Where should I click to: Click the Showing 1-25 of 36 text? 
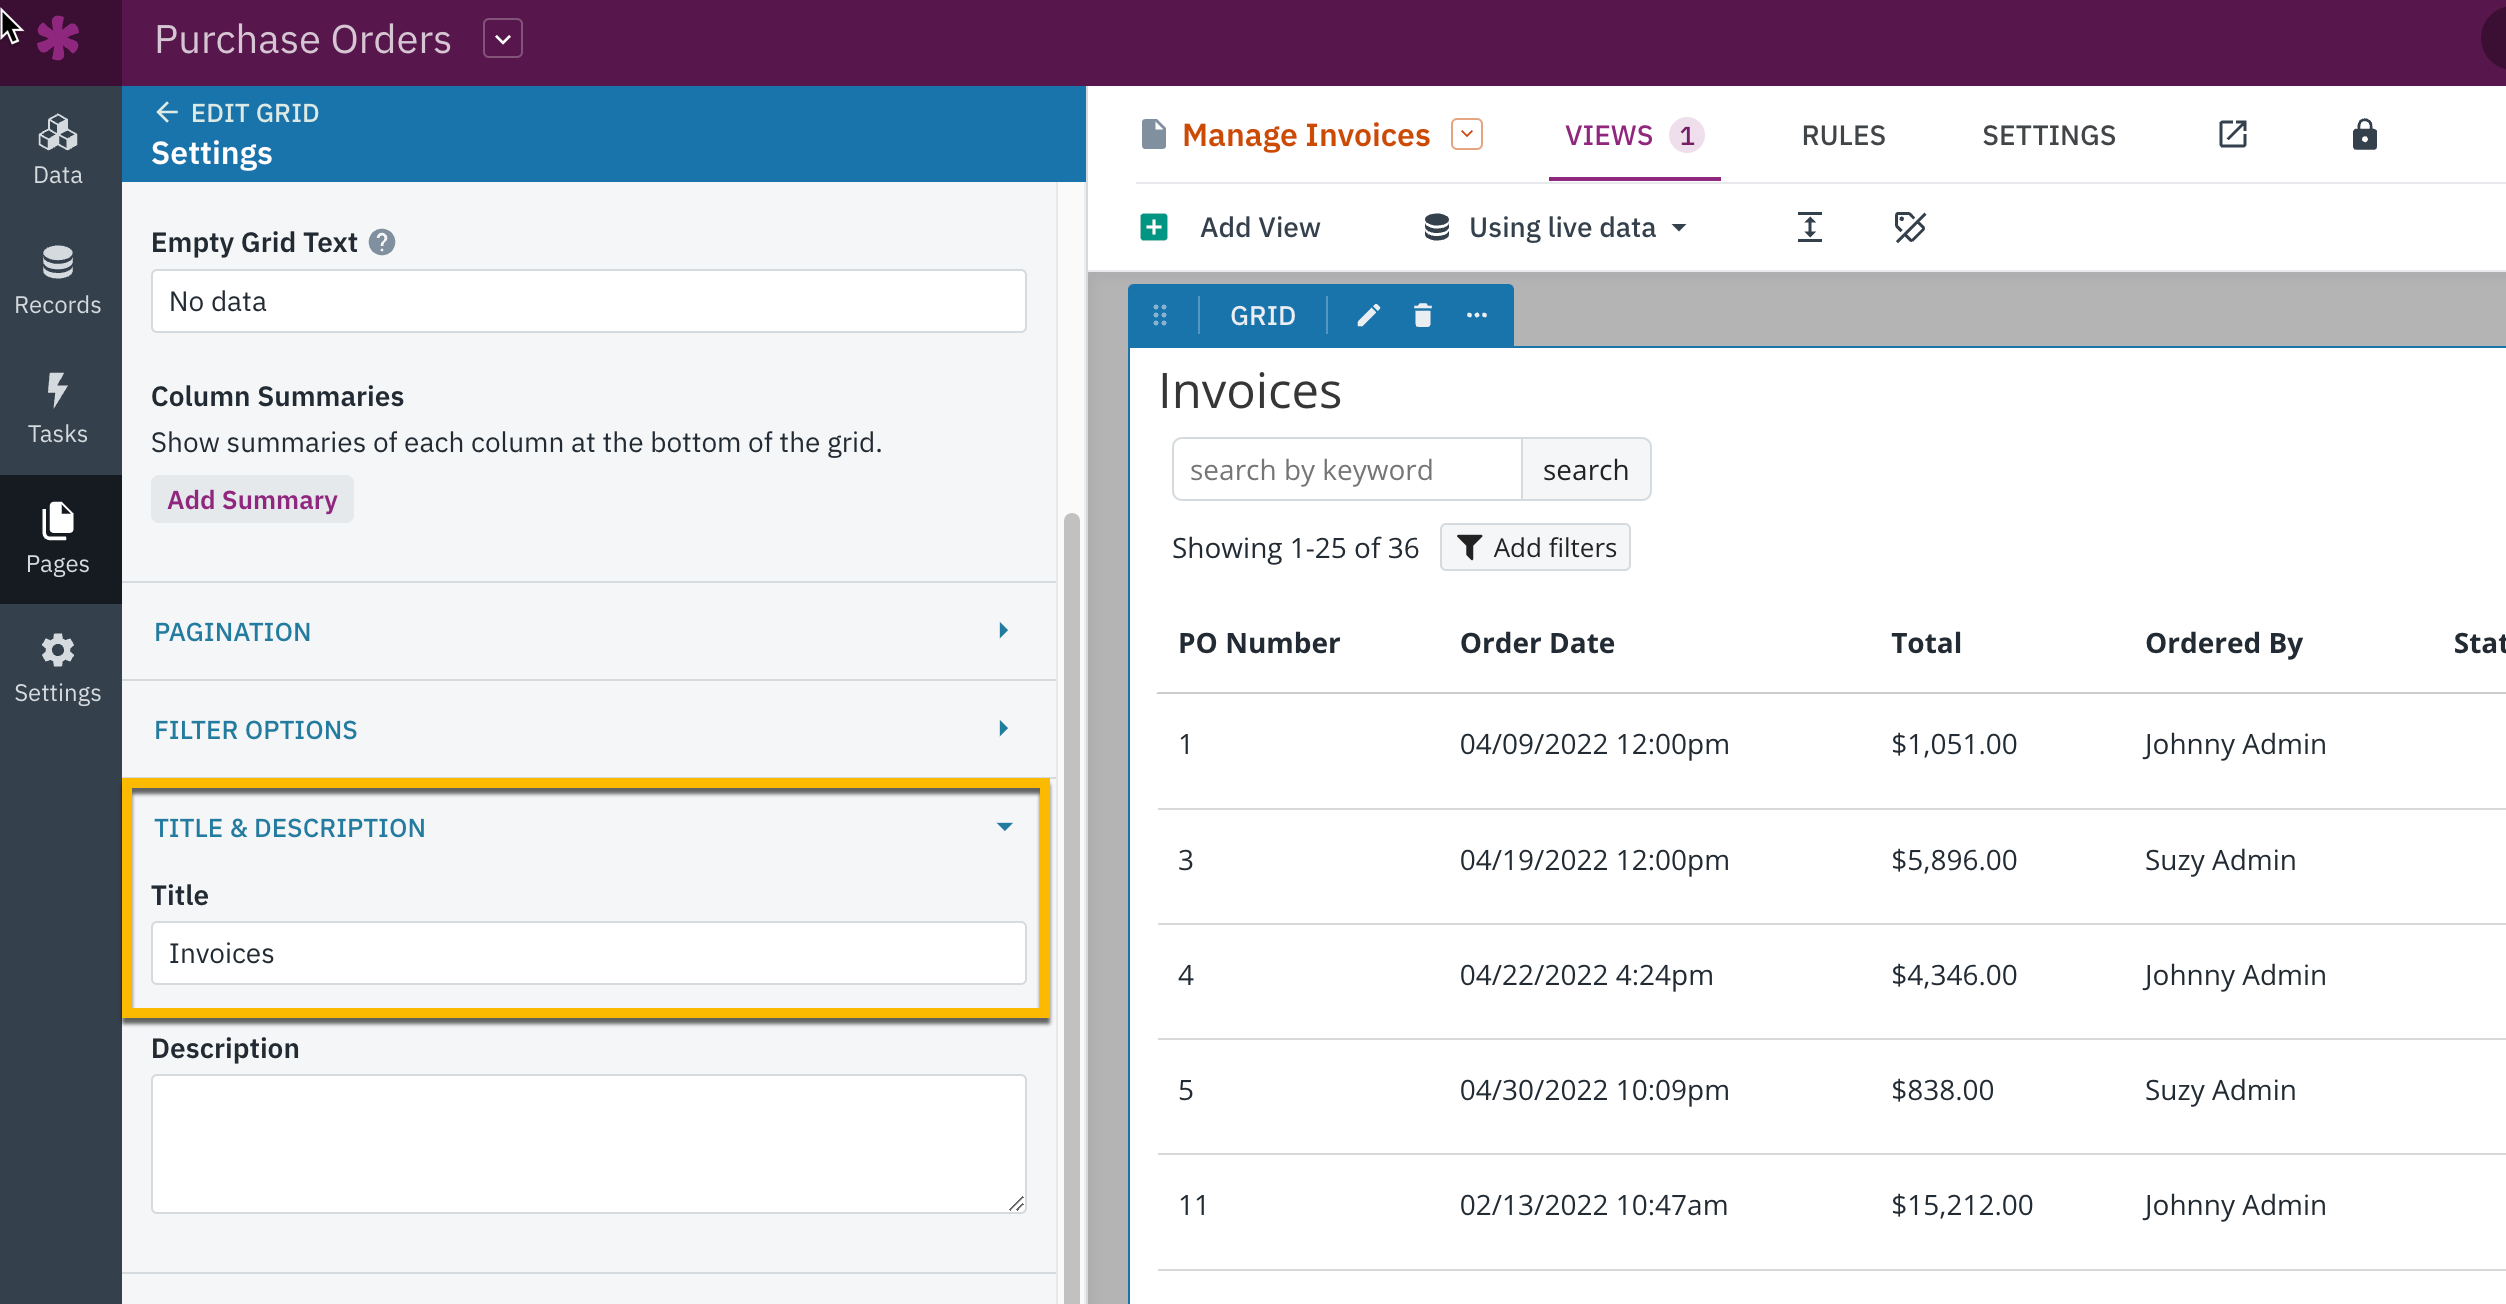pyautogui.click(x=1295, y=548)
